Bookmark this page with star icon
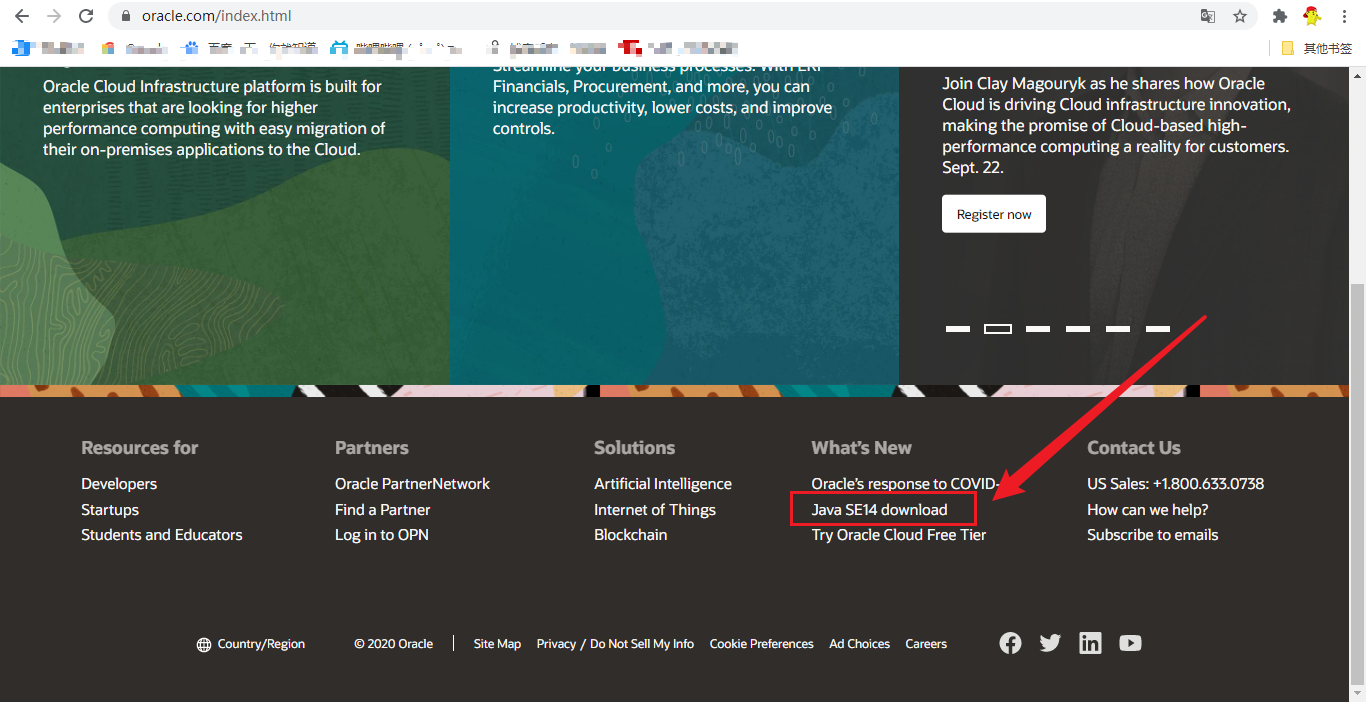Viewport: 1366px width, 702px height. [1240, 16]
